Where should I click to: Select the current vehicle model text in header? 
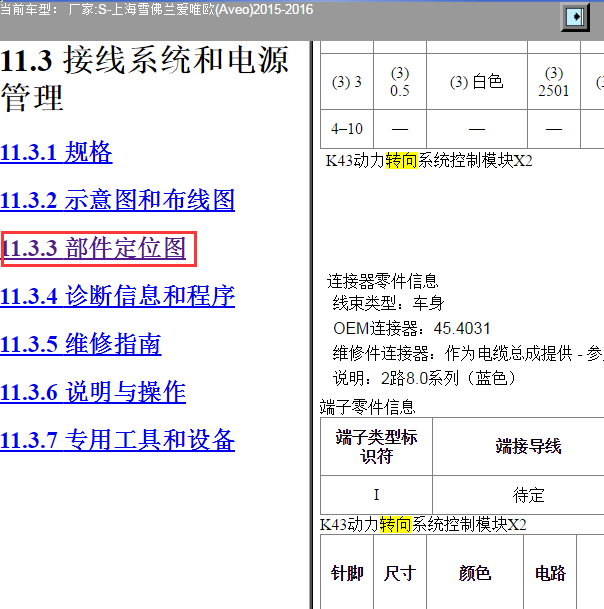pos(157,9)
